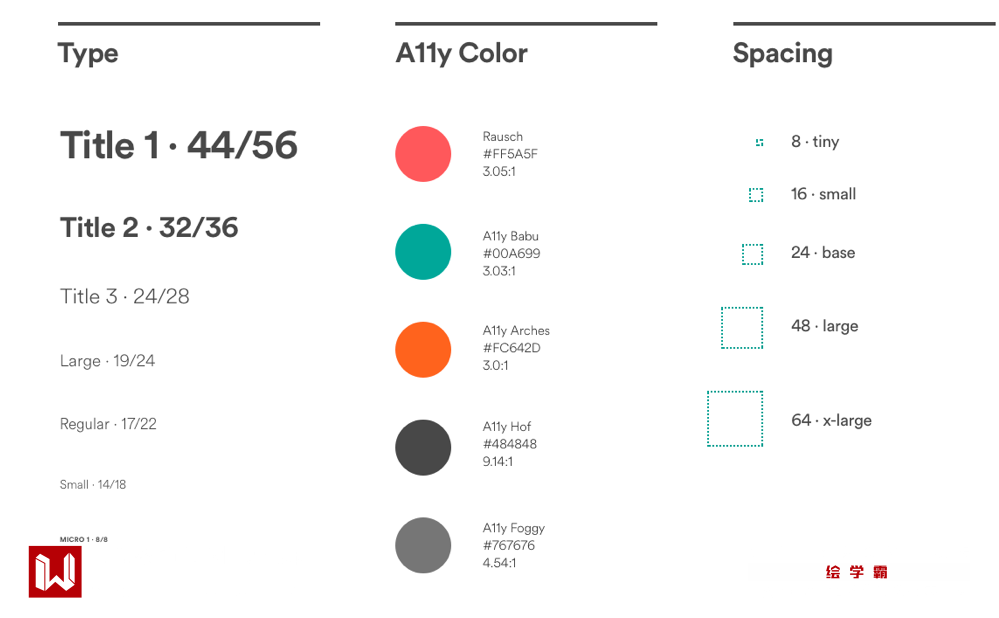Image resolution: width=999 pixels, height=618 pixels.
Task: Click the A11y Color section heading
Action: point(461,53)
